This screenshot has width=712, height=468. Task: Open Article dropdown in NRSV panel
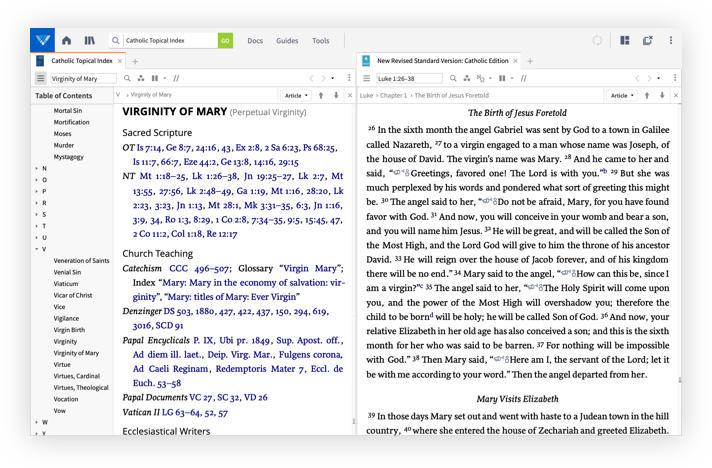[622, 95]
